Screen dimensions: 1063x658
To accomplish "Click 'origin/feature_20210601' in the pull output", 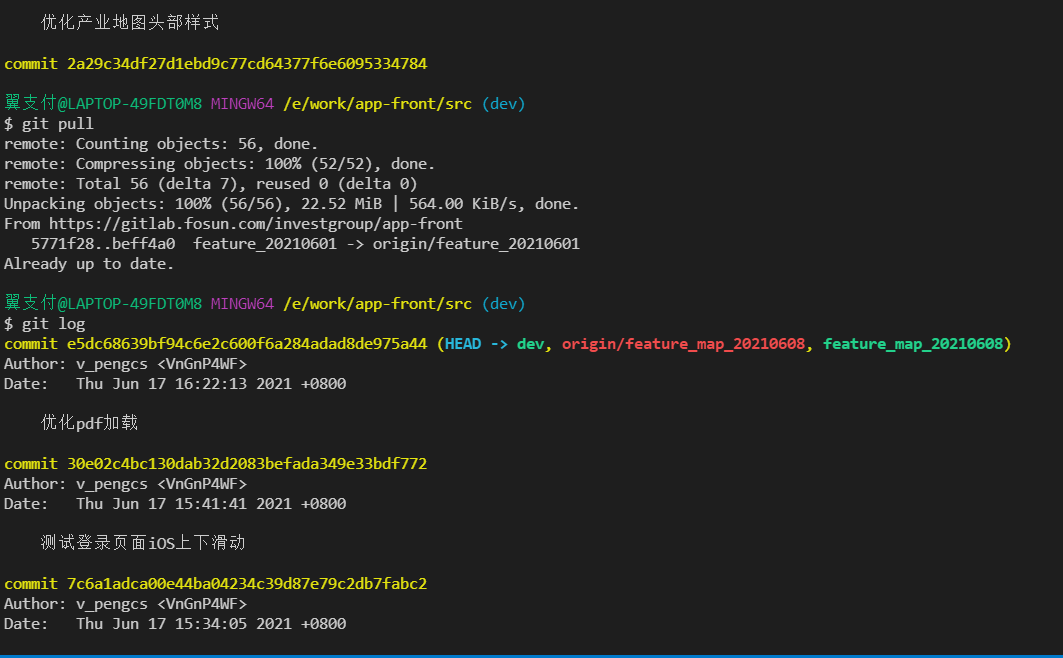I will click(476, 244).
